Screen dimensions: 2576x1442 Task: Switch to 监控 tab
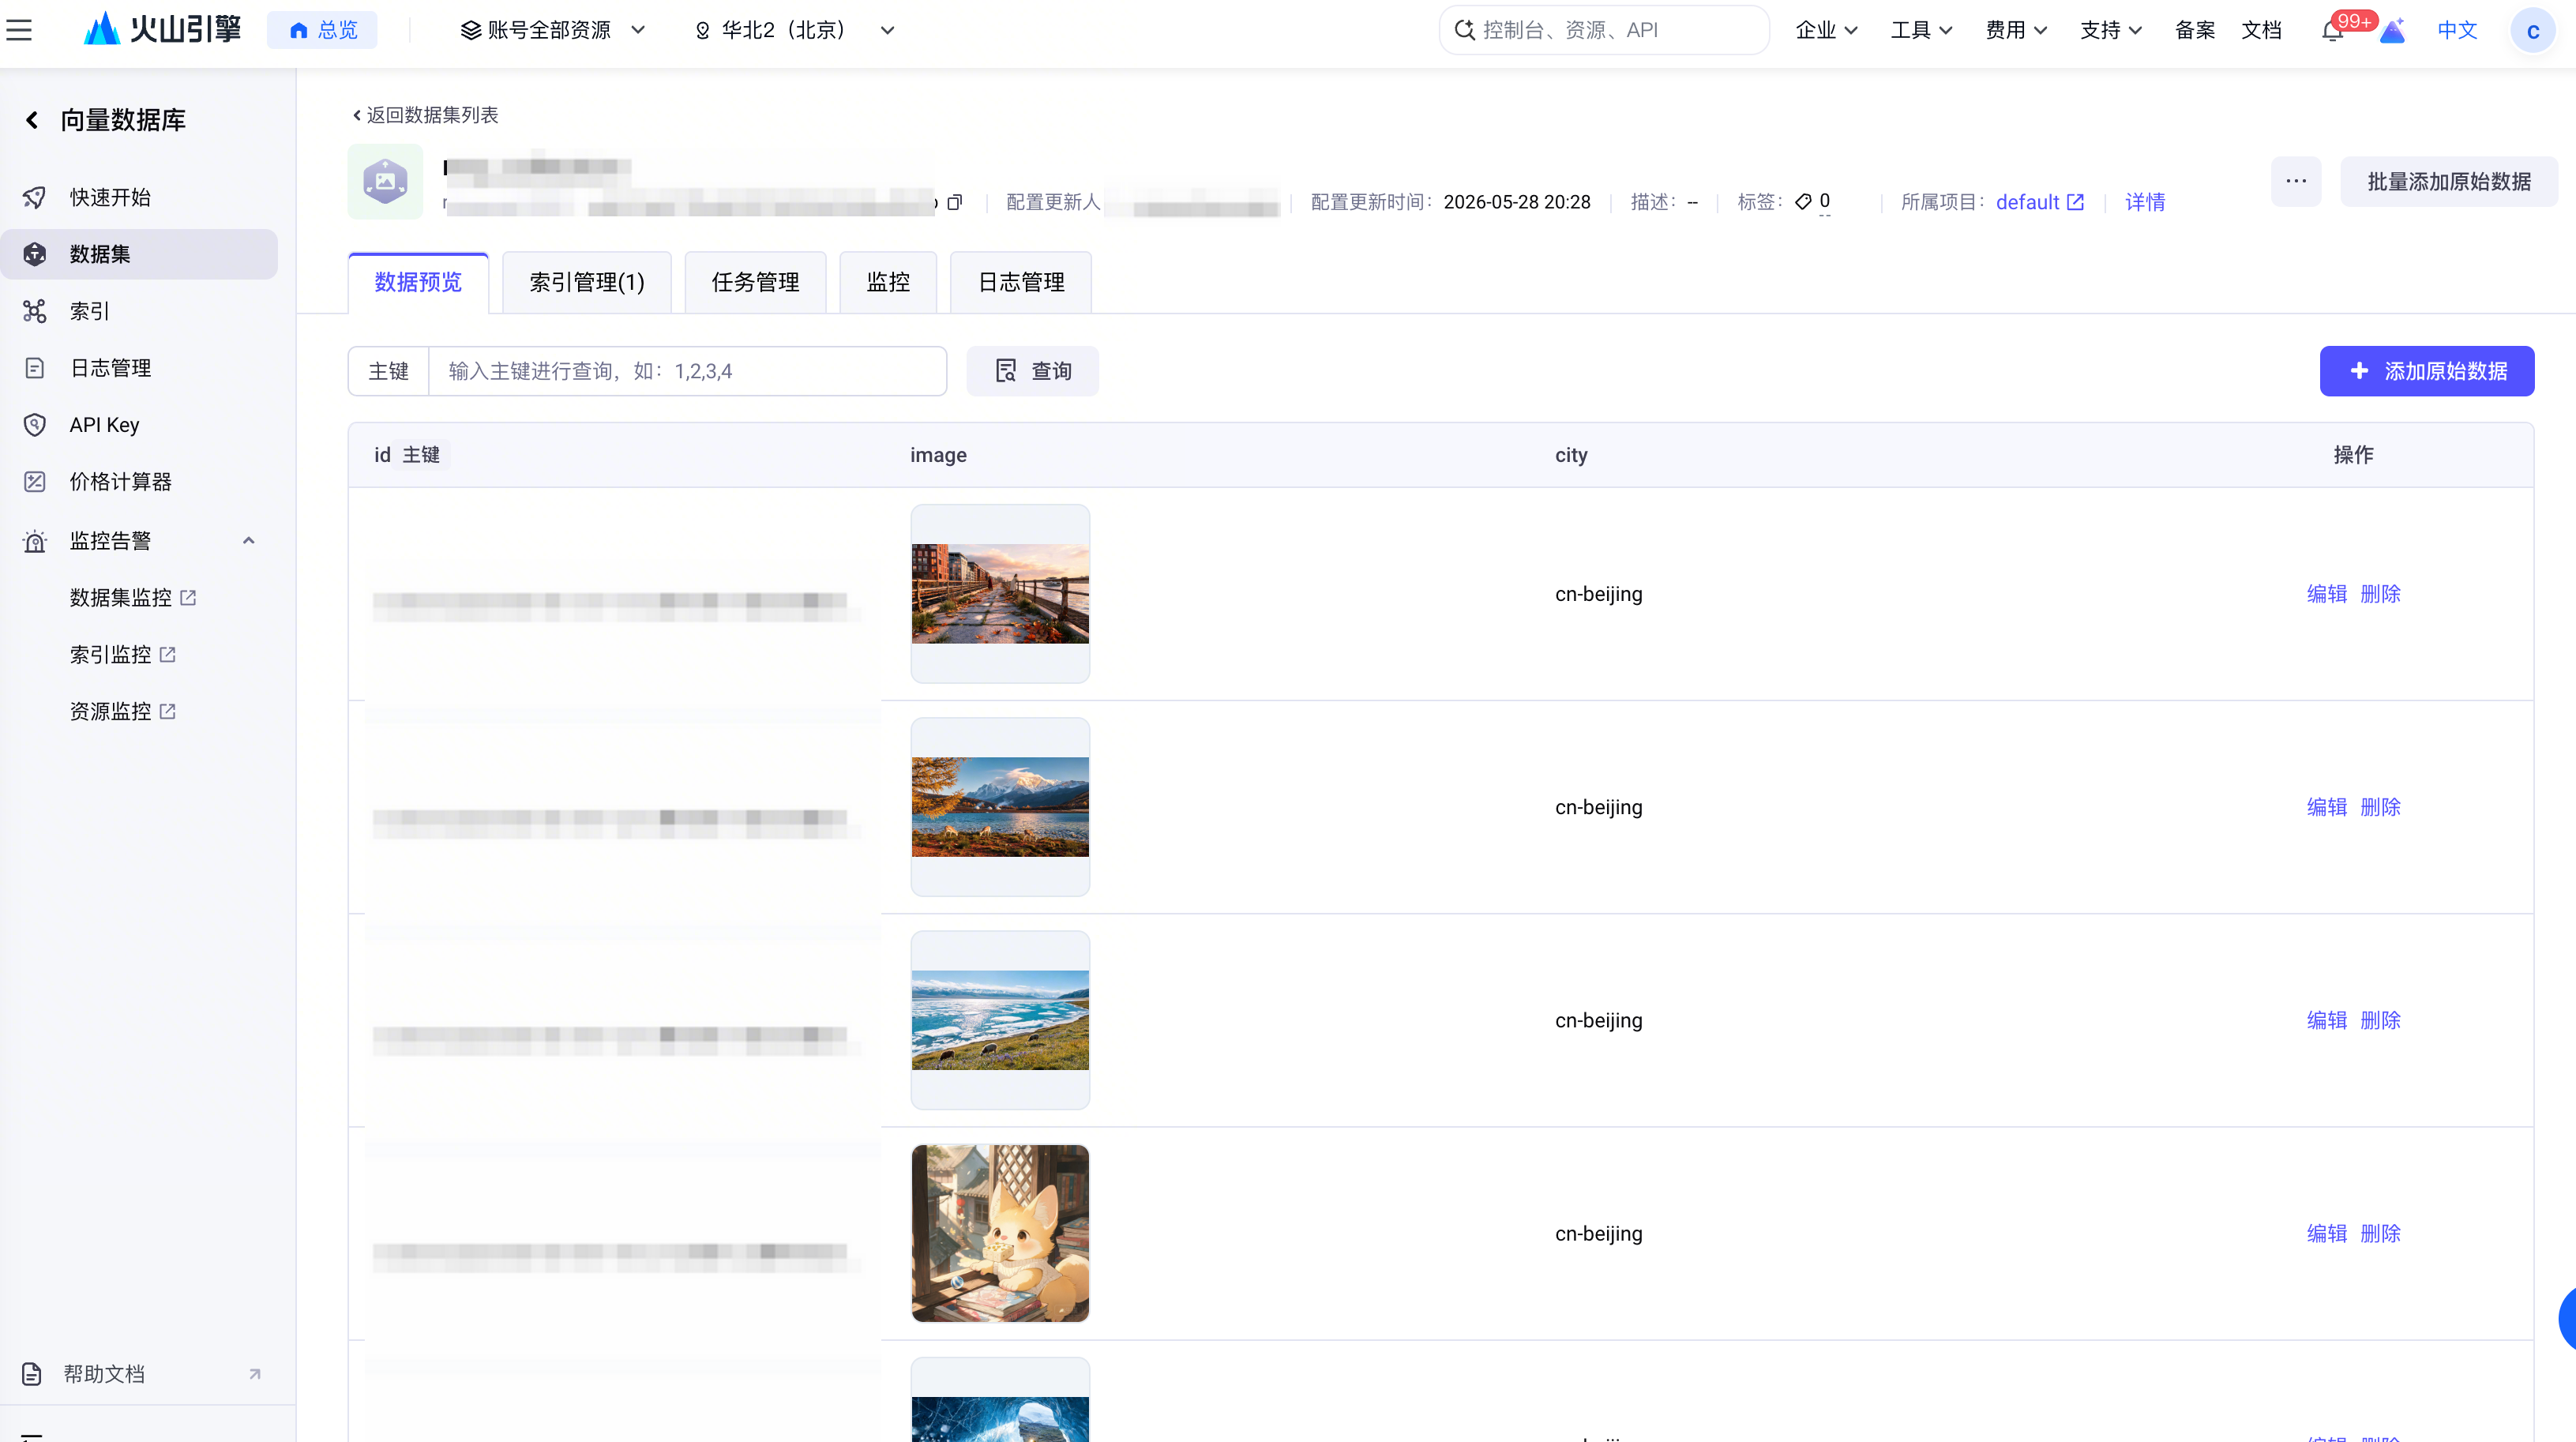888,282
